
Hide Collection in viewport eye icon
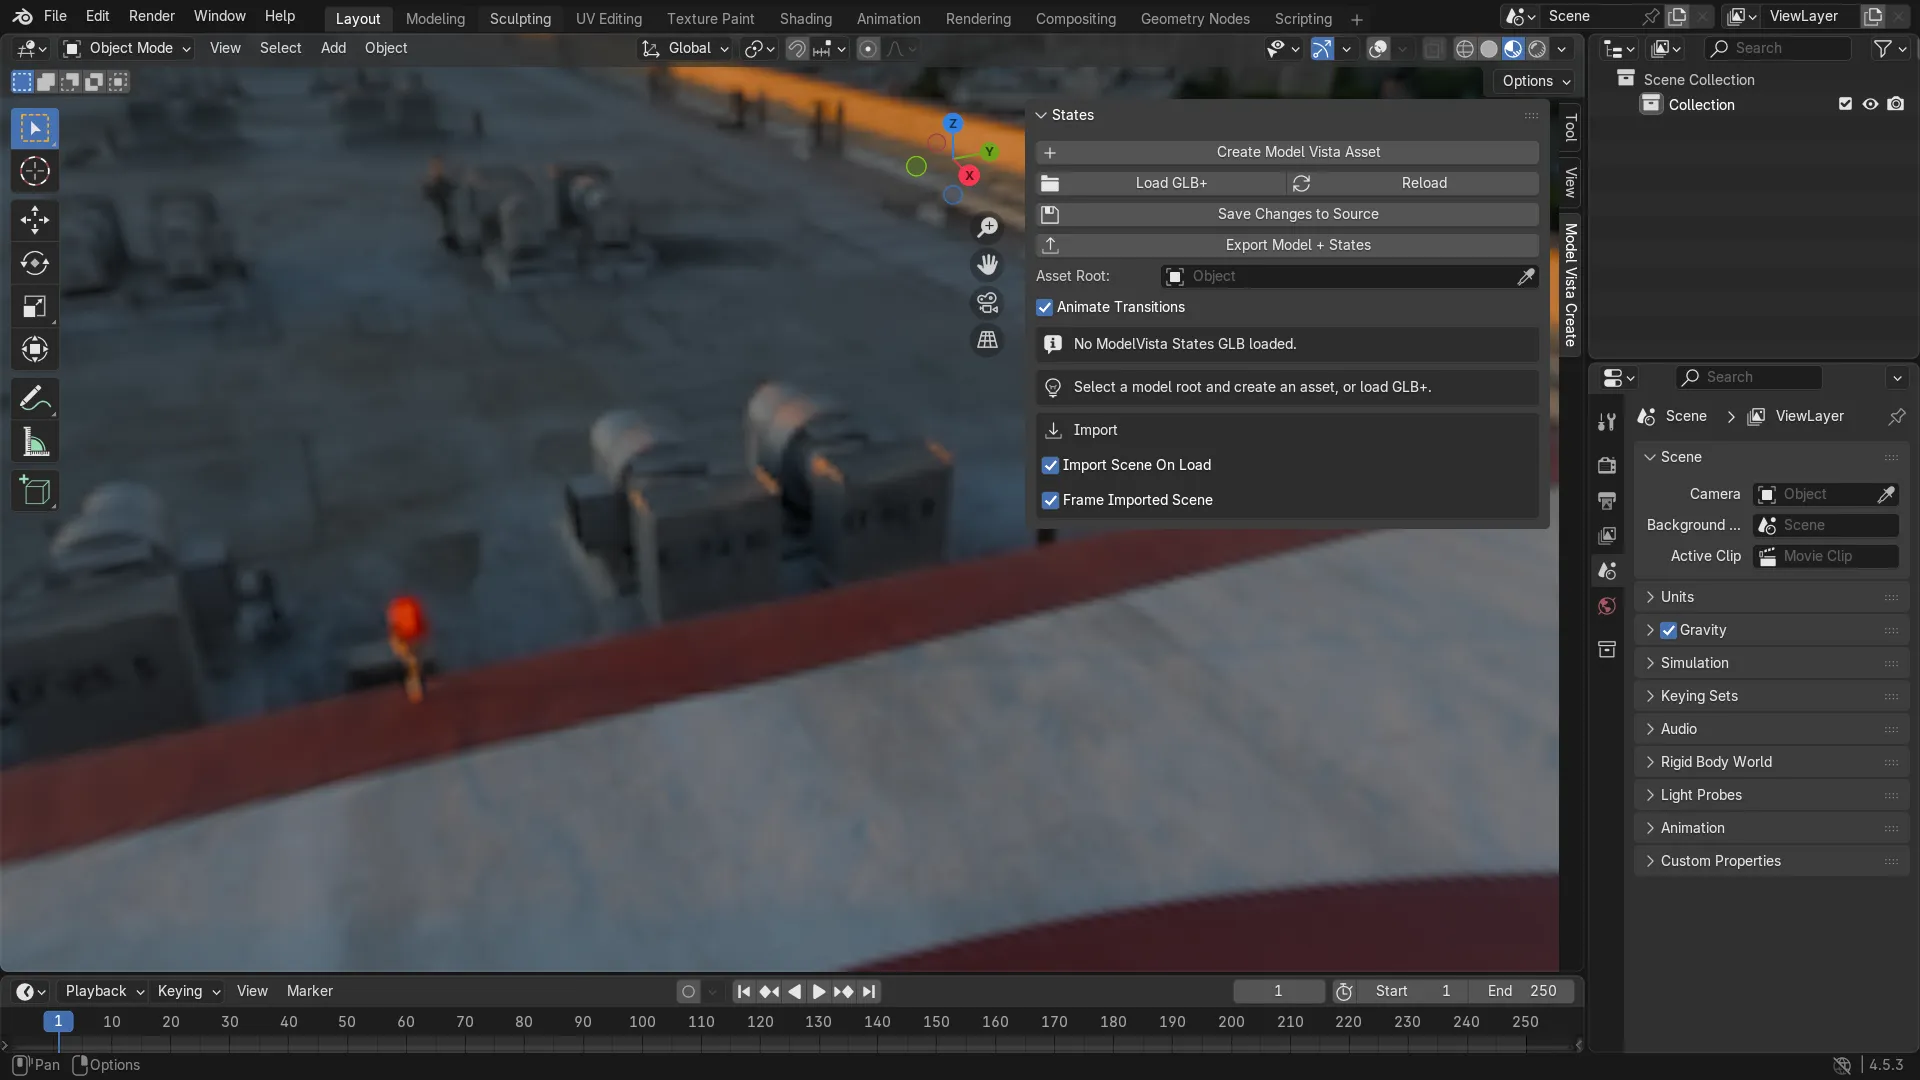1870,104
